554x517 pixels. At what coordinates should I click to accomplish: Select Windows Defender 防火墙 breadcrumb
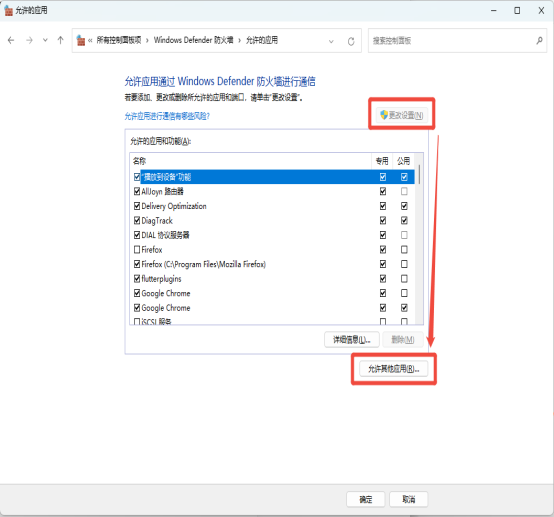click(194, 40)
